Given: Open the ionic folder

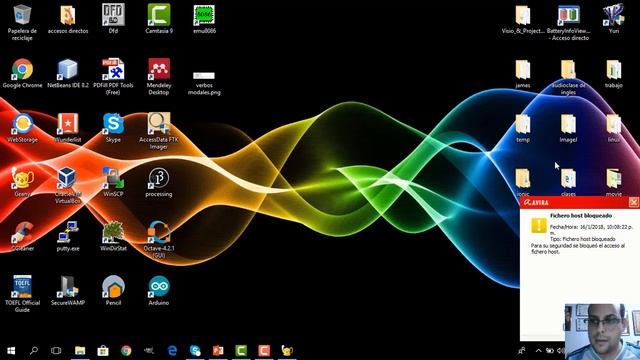Looking at the screenshot, I should [523, 182].
